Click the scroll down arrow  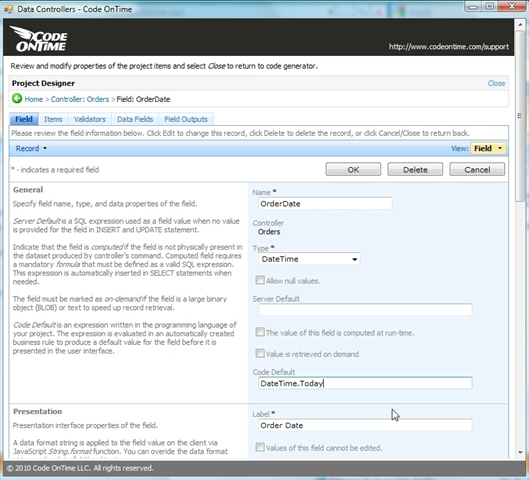pos(520,452)
